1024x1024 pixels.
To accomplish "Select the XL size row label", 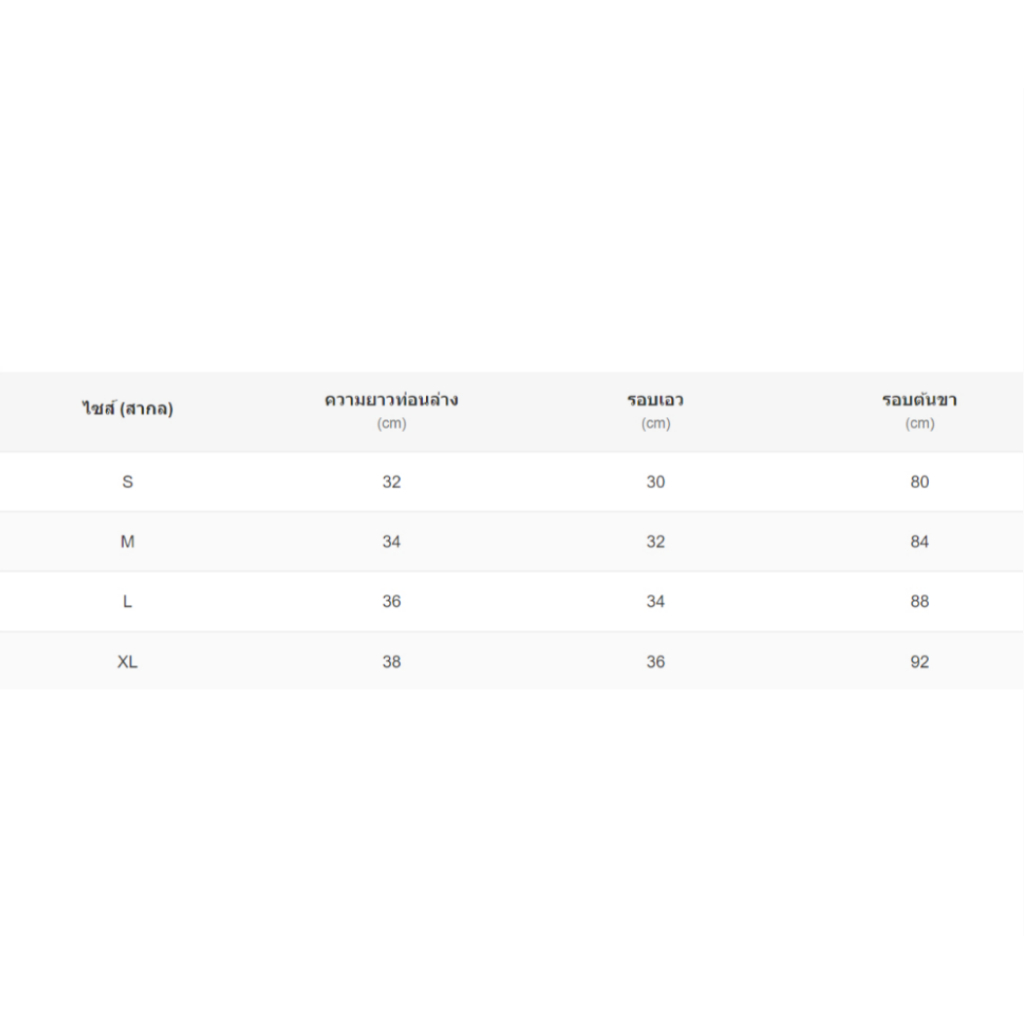I will 127,662.
